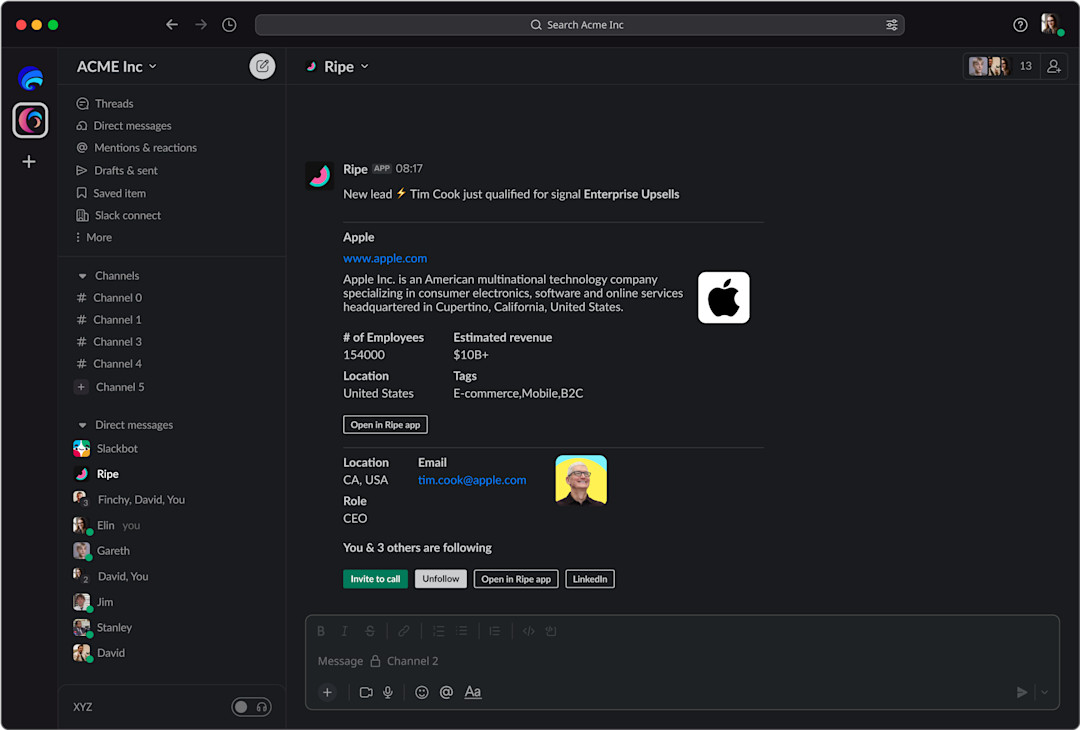Open the emoji picker
The image size is (1080, 730).
(x=422, y=692)
